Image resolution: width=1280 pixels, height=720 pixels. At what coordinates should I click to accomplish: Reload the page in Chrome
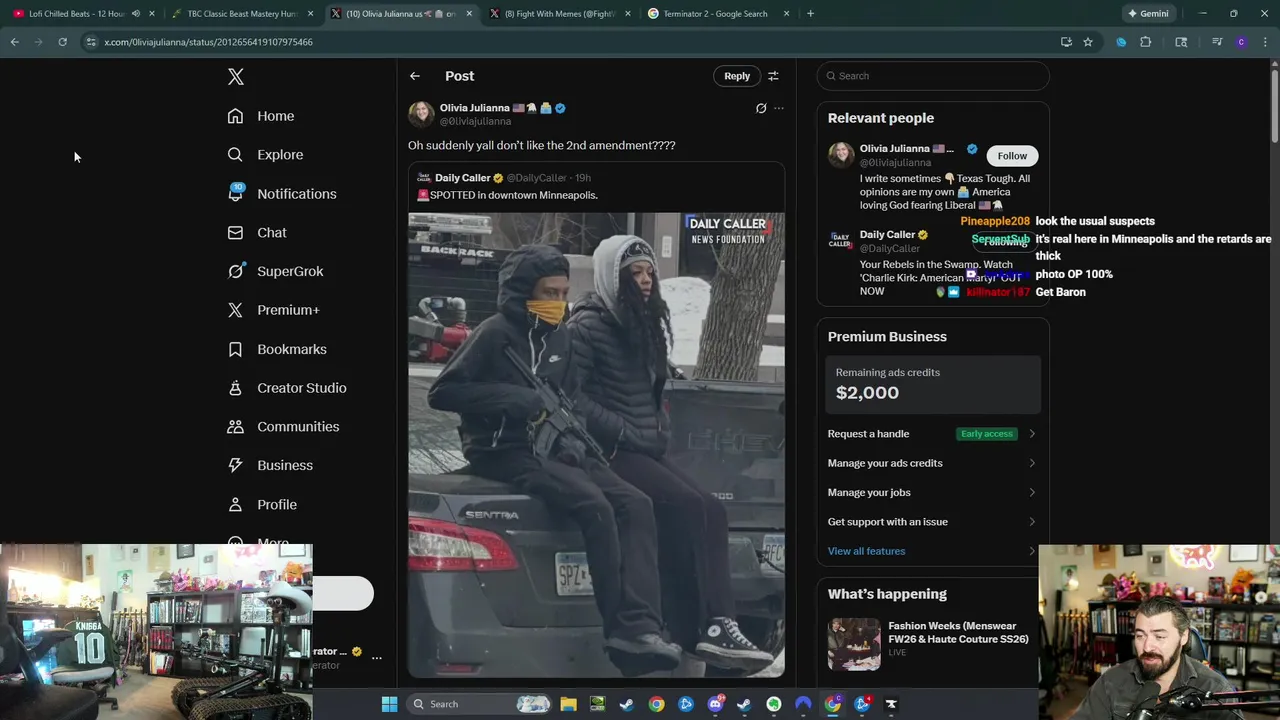click(x=62, y=42)
